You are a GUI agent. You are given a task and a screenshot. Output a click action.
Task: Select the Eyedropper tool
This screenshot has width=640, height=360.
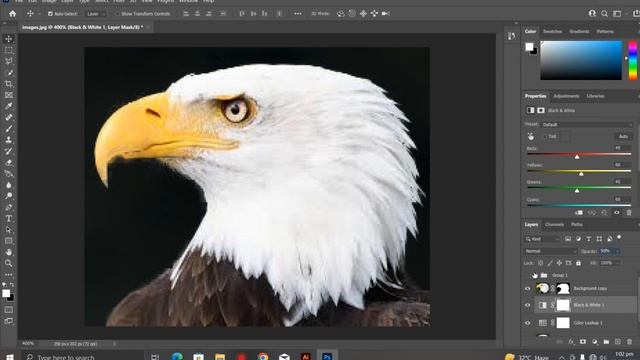pyautogui.click(x=9, y=106)
